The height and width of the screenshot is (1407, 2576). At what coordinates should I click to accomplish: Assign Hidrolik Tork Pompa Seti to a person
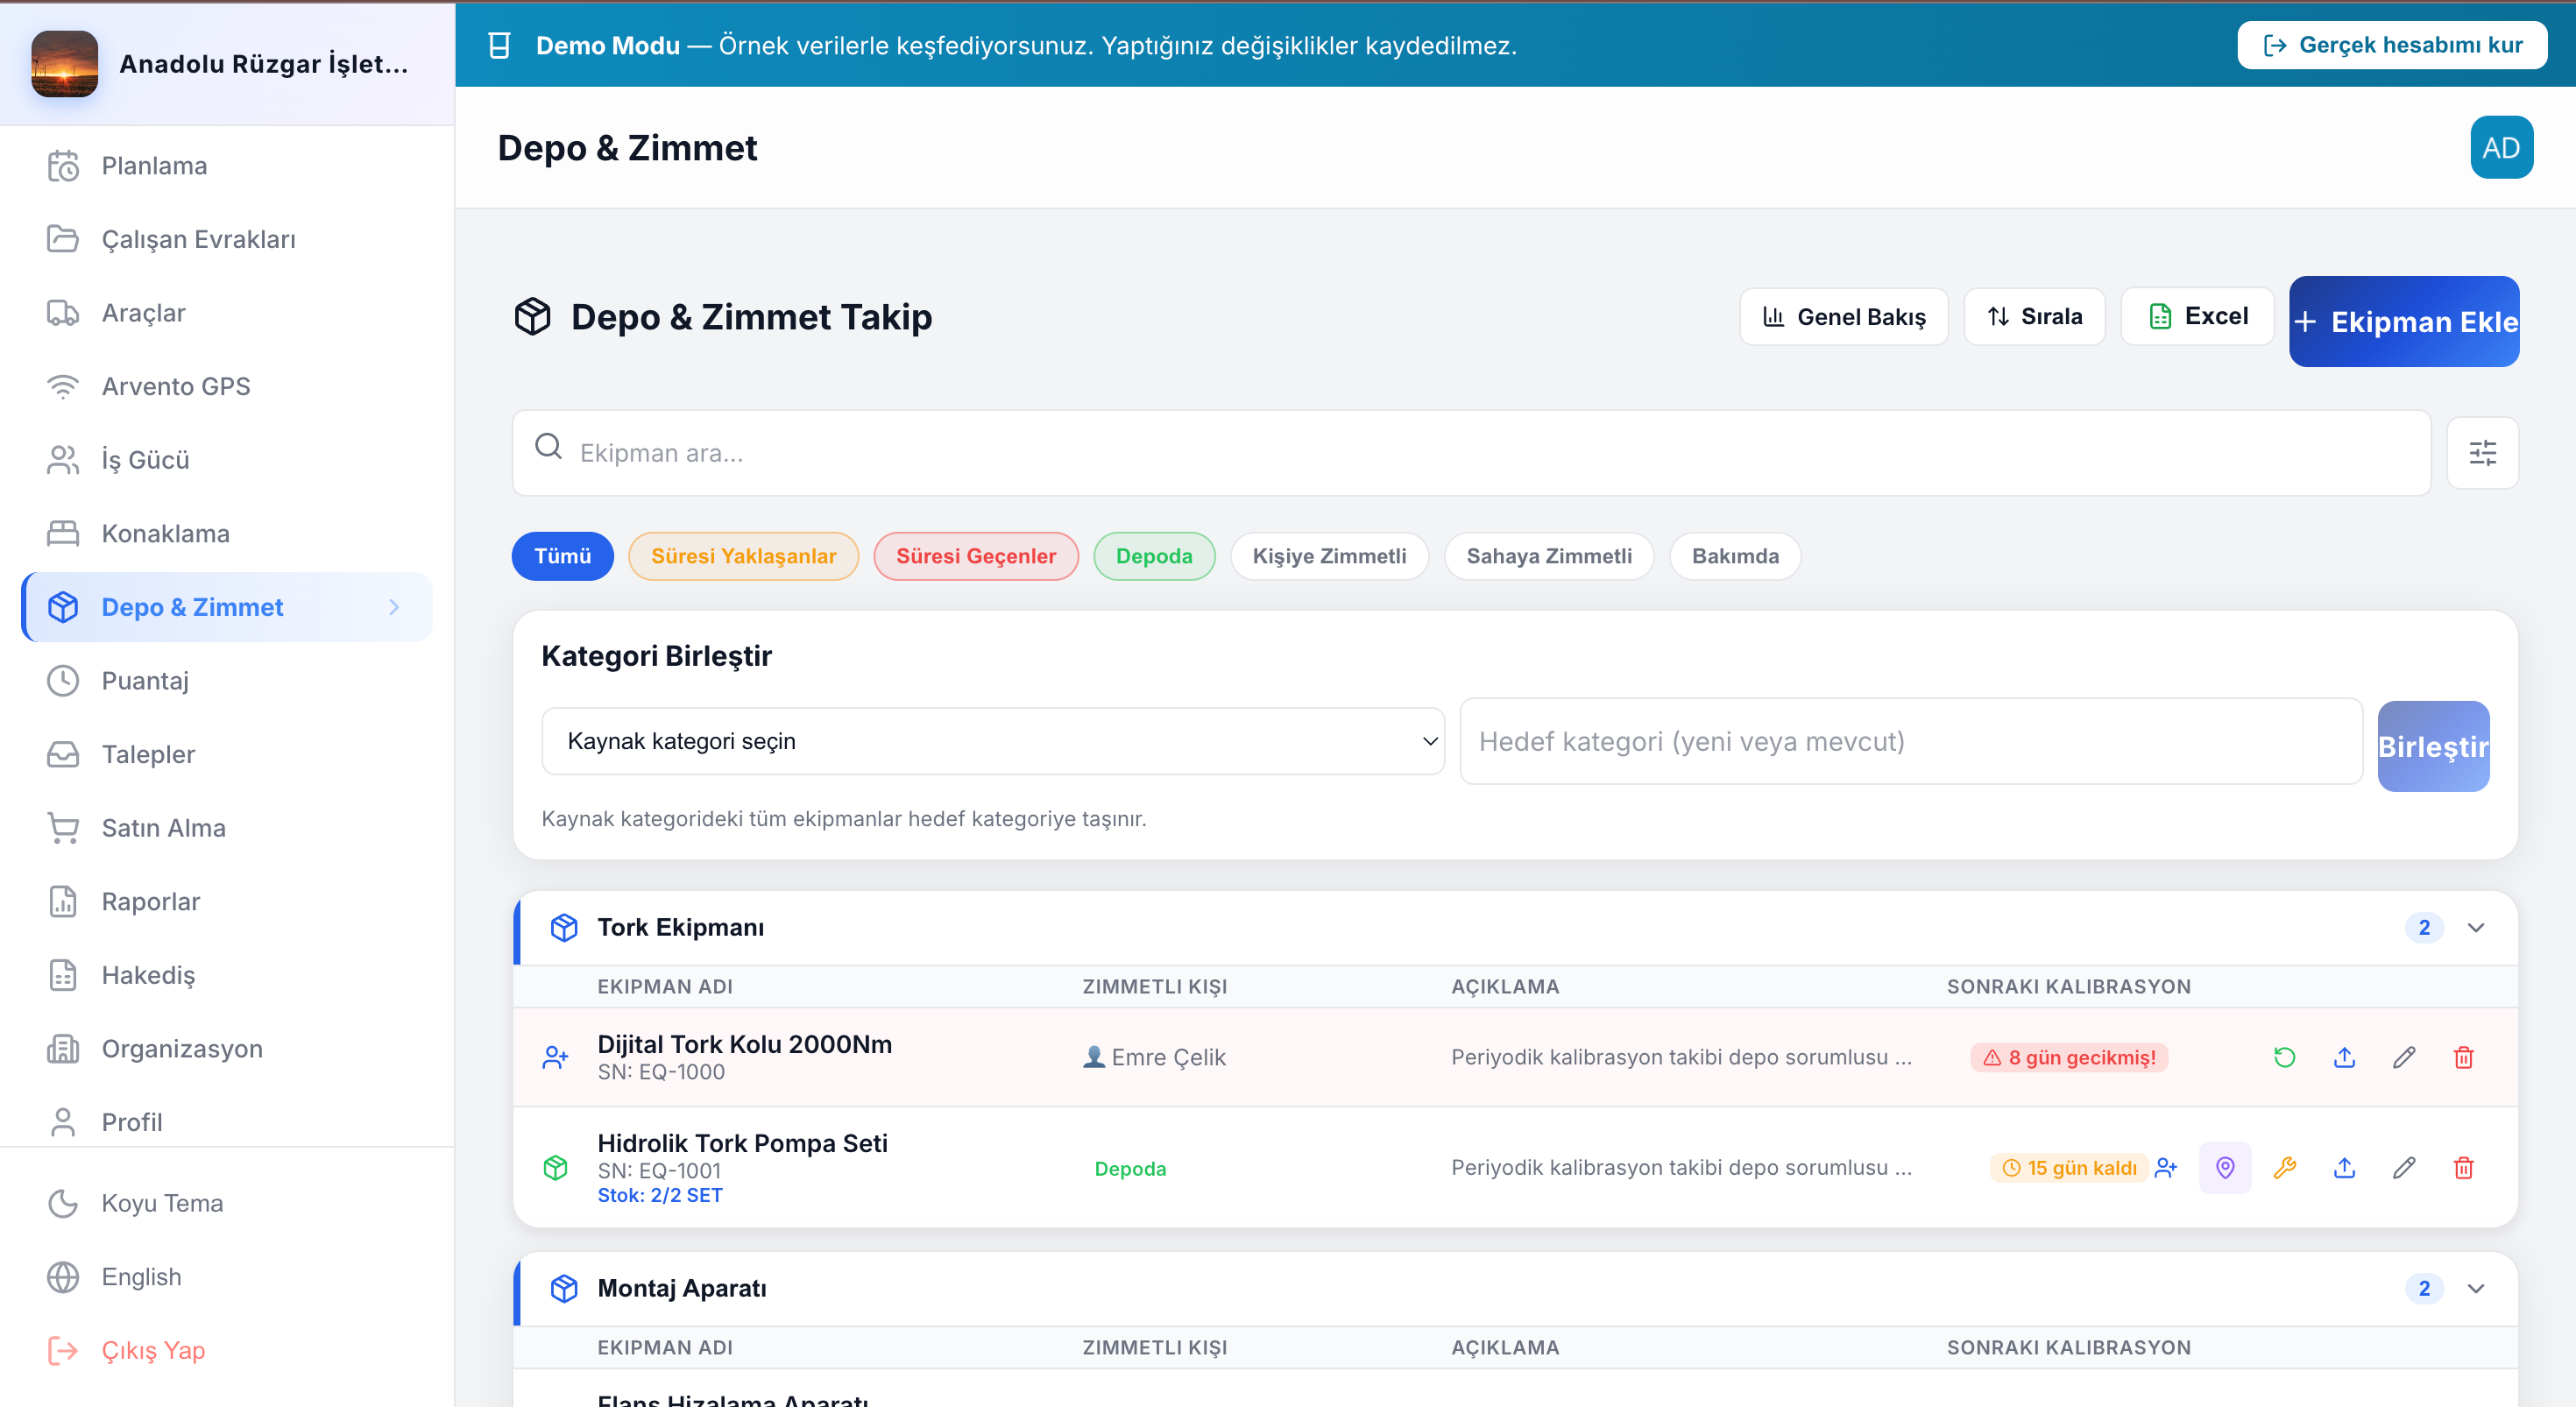pyautogui.click(x=2166, y=1167)
